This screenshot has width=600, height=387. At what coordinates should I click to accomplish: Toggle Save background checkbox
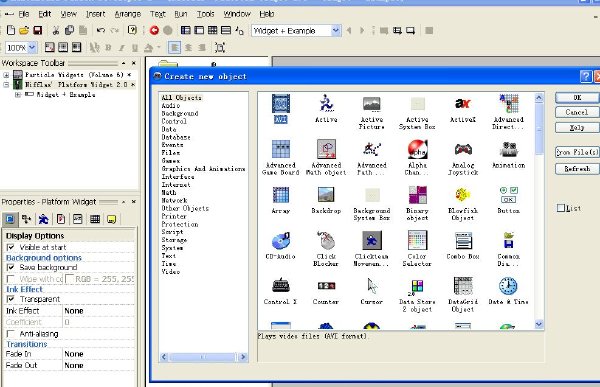(x=11, y=267)
